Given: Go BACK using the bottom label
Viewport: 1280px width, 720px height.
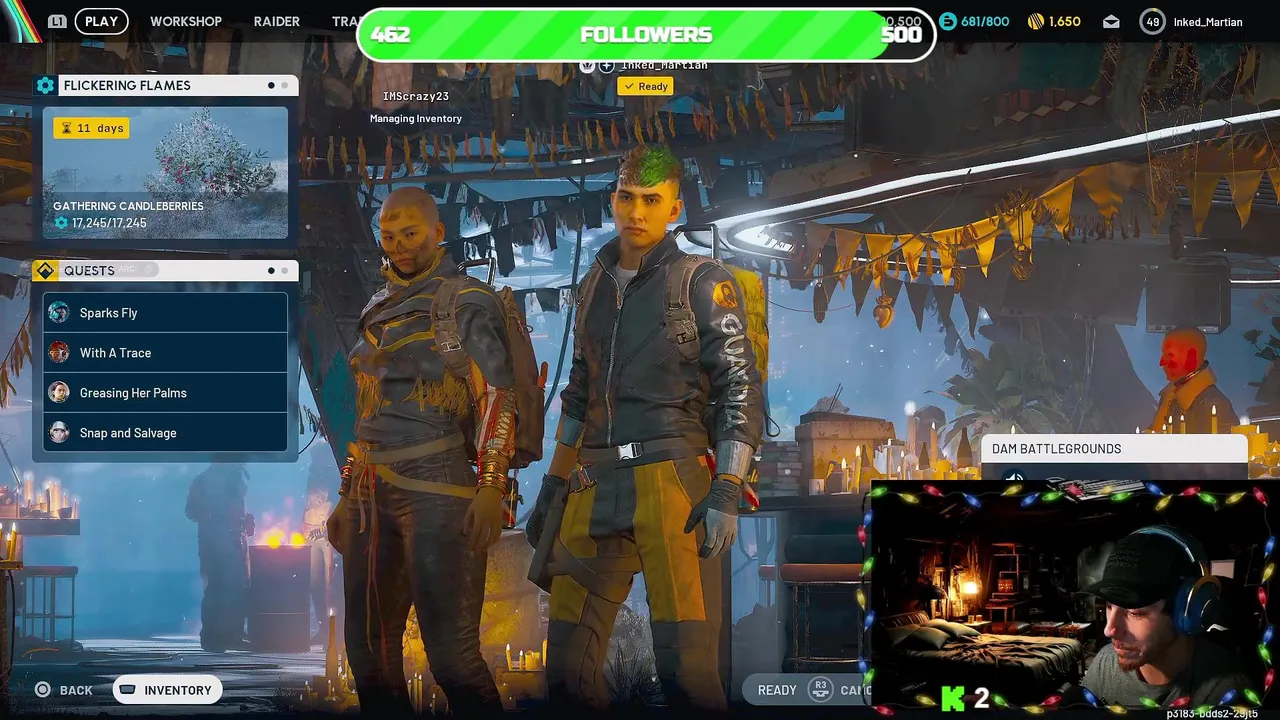Looking at the screenshot, I should click(x=76, y=690).
